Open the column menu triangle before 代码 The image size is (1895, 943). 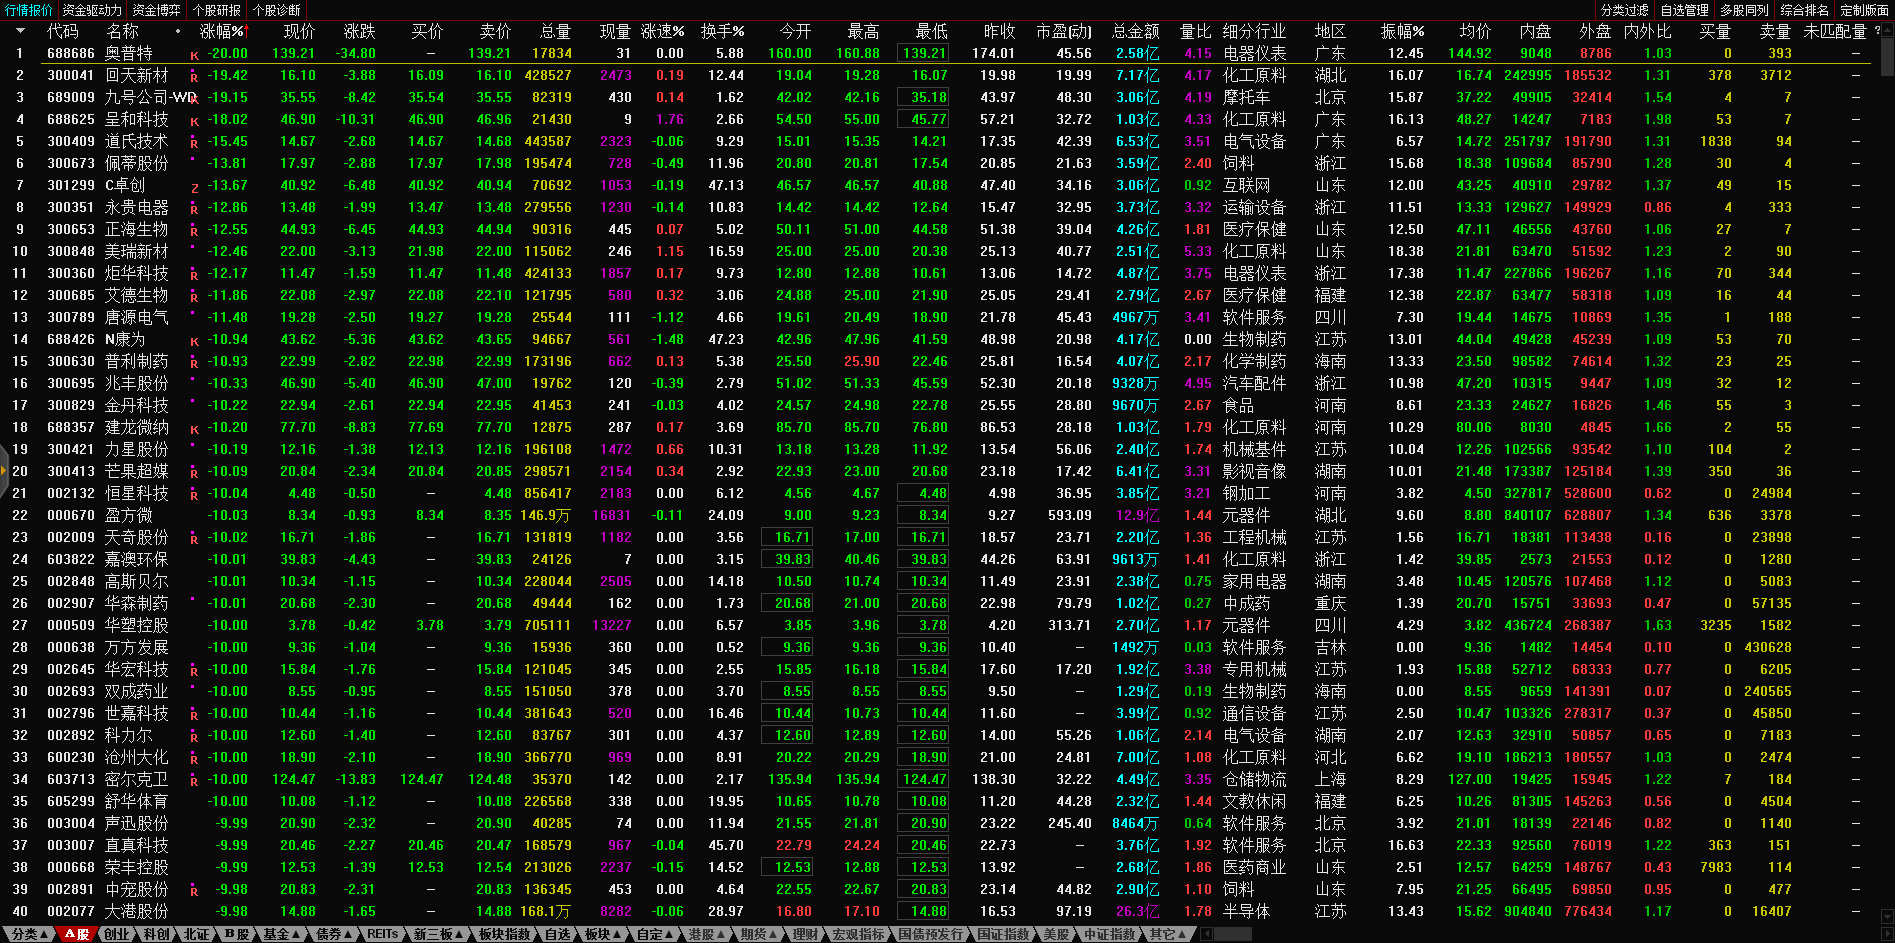pyautogui.click(x=19, y=31)
